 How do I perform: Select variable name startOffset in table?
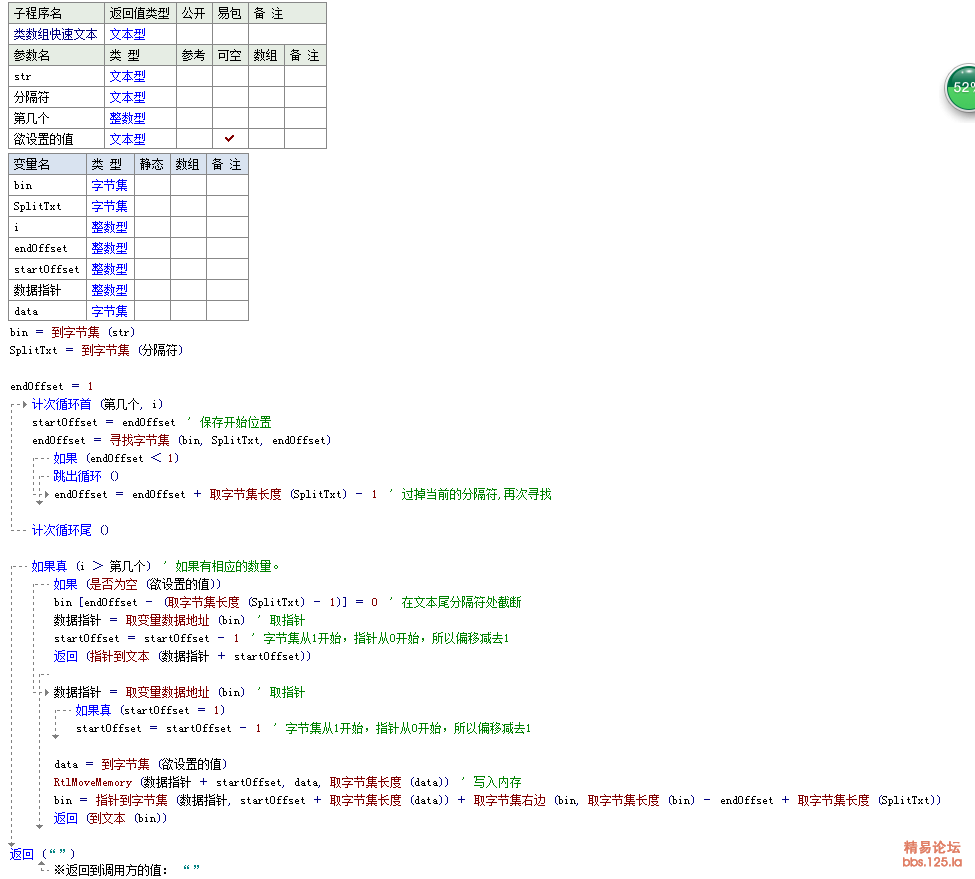coord(47,269)
